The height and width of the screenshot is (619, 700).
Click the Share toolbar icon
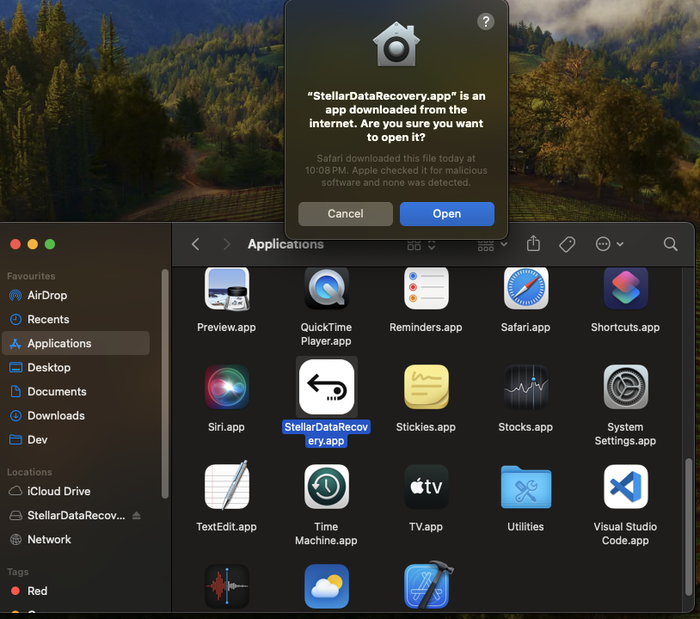click(x=533, y=244)
